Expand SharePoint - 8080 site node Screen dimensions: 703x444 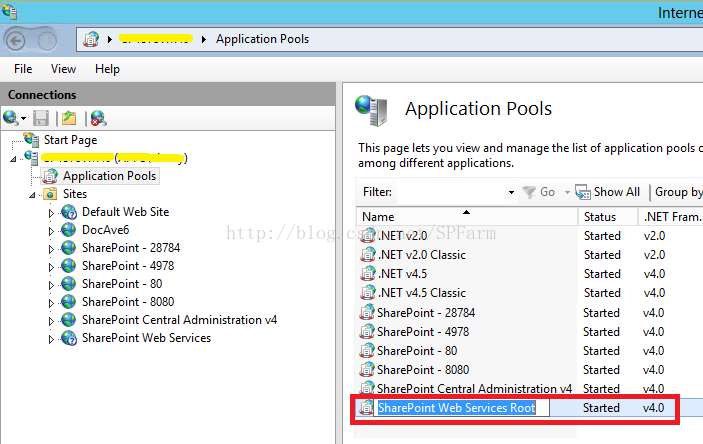(51, 303)
